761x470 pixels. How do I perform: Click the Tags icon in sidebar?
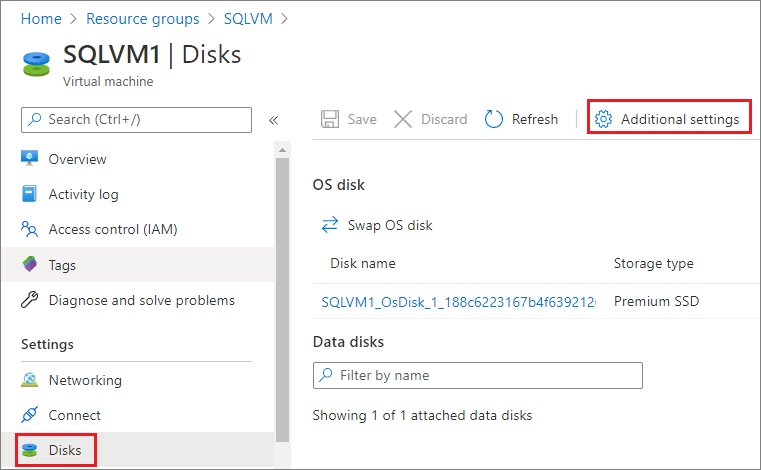pos(30,265)
